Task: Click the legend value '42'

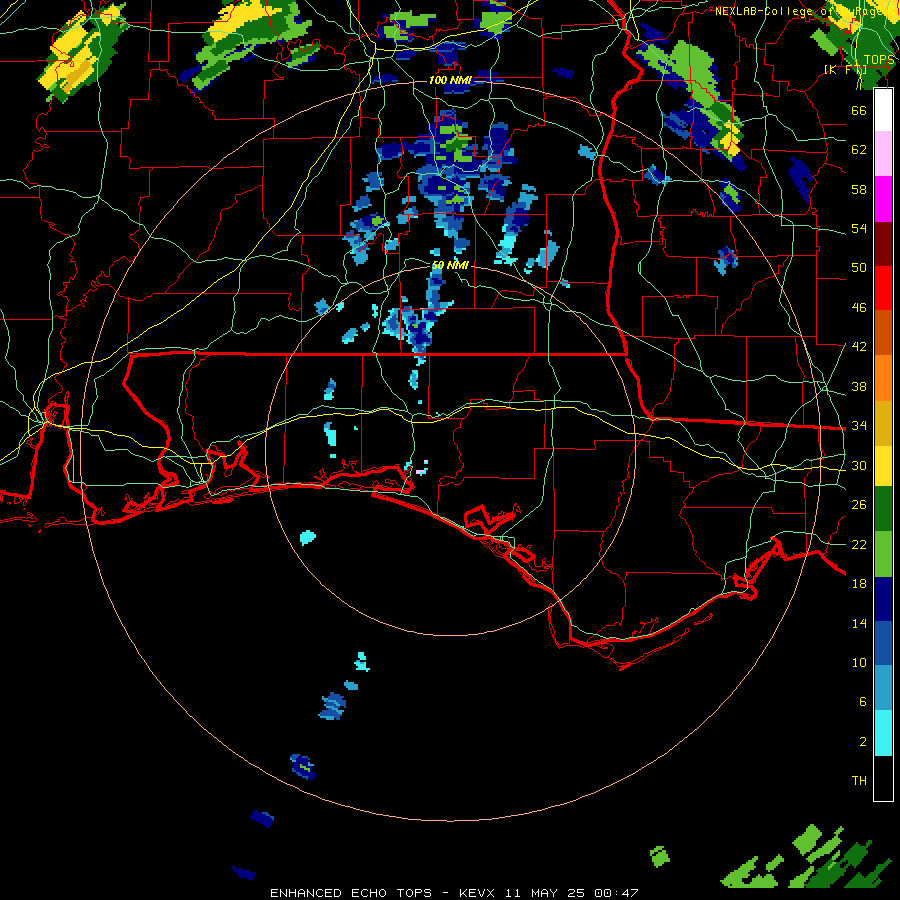Action: pos(859,346)
